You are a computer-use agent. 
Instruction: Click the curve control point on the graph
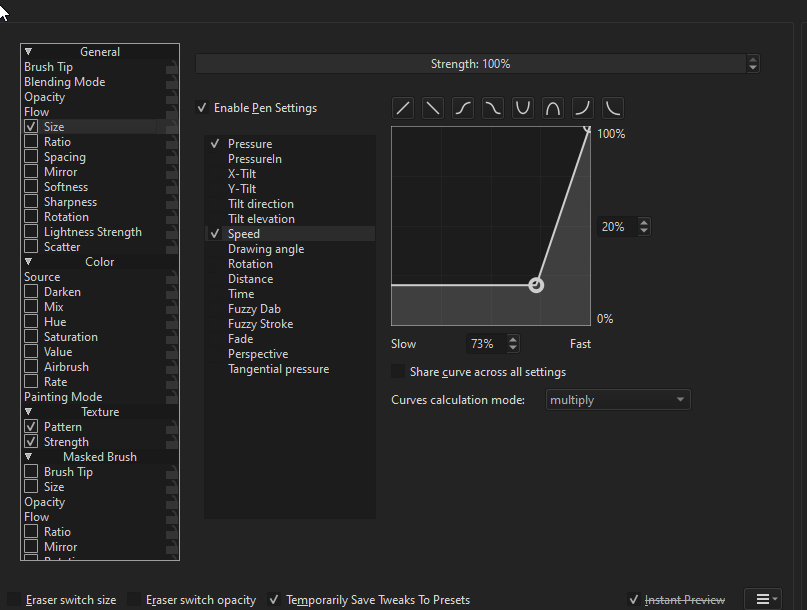(536, 285)
